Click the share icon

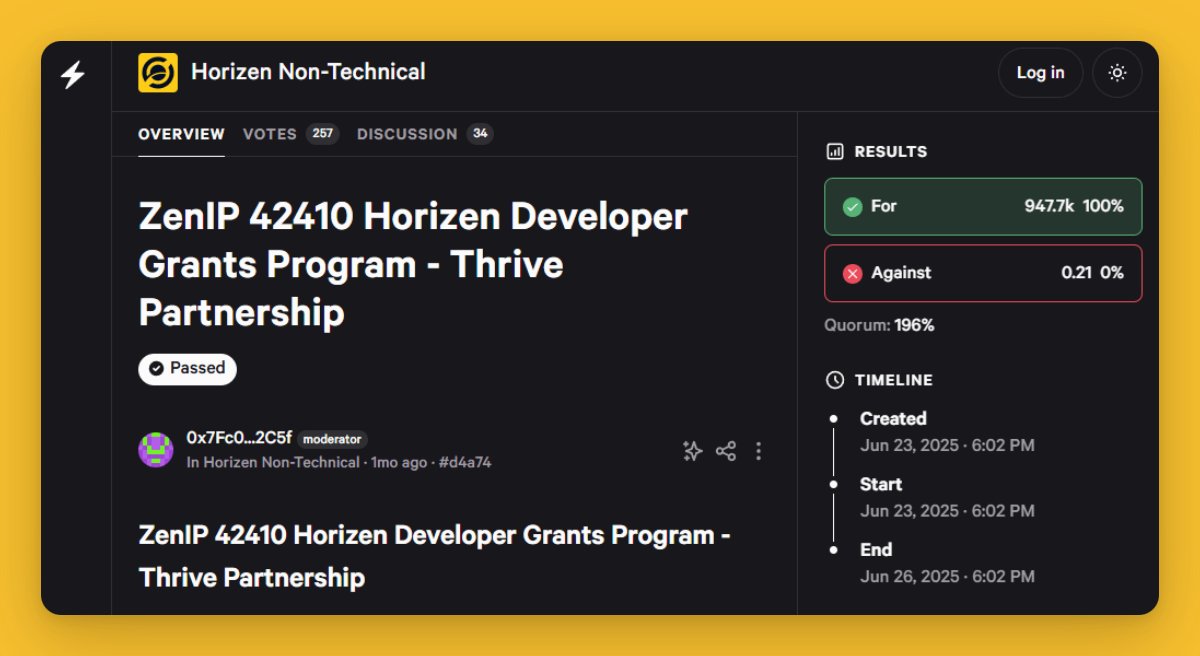(726, 451)
